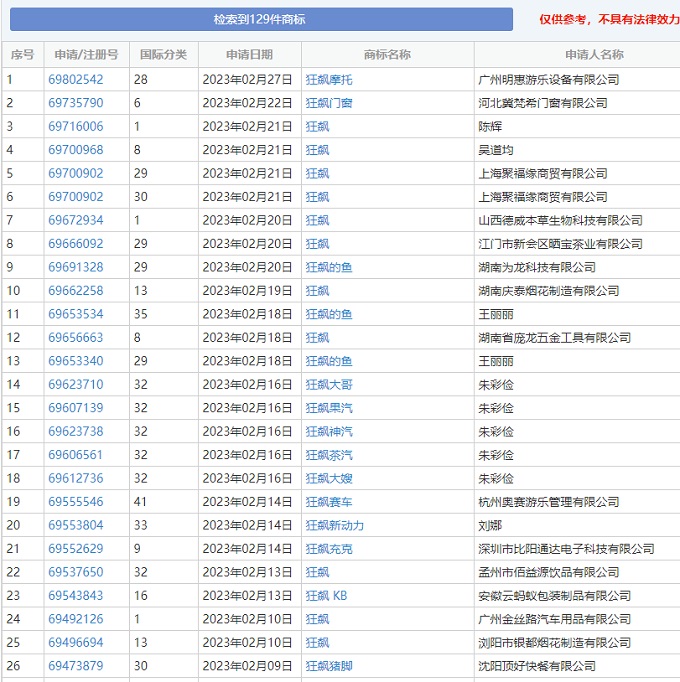Open trademark 狂飙猪脚

click(x=329, y=667)
